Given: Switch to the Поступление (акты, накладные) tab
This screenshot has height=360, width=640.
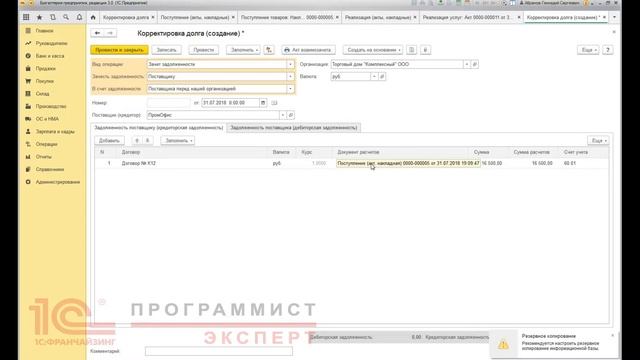Looking at the screenshot, I should coord(195,18).
